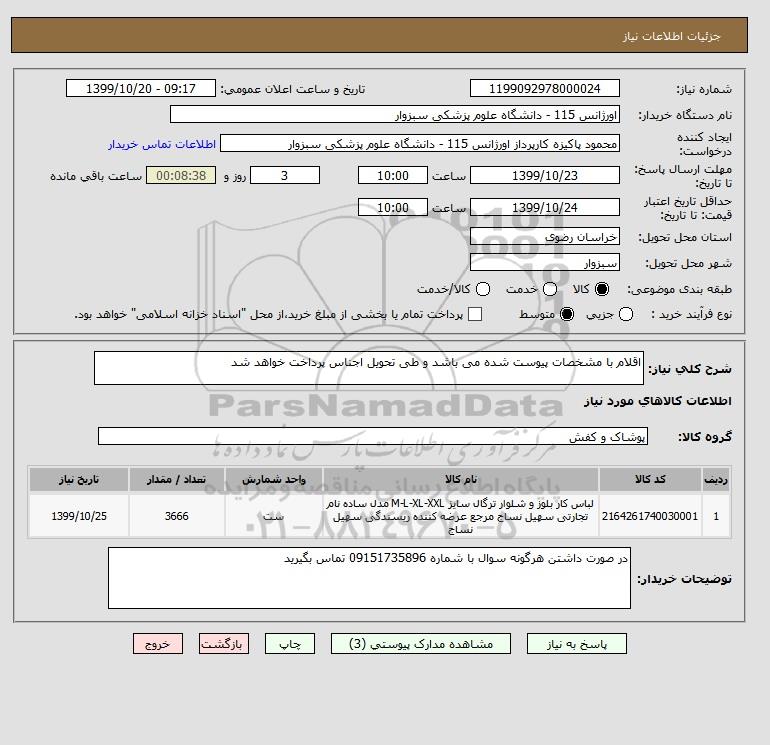Click the request creator name field
The height and width of the screenshot is (745, 770).
(x=420, y=143)
